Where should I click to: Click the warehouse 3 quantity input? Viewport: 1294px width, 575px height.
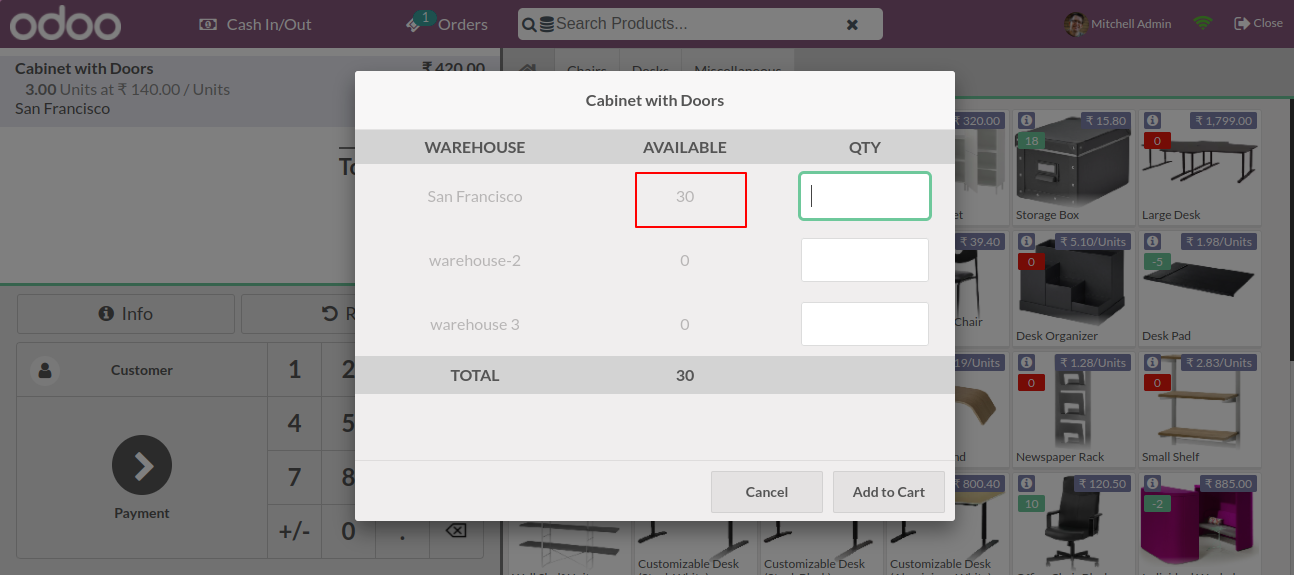click(x=865, y=324)
